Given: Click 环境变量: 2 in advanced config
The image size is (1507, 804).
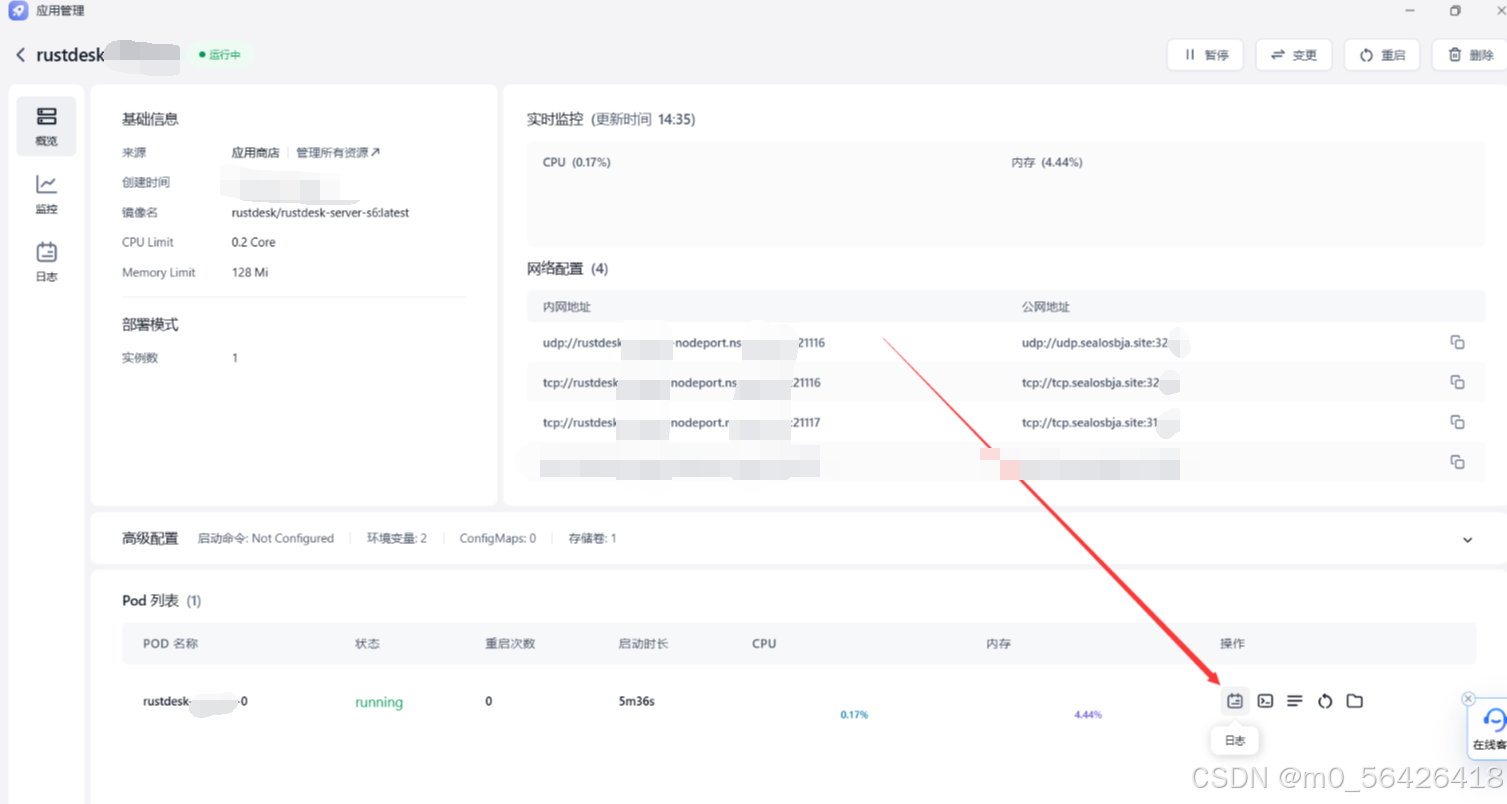Looking at the screenshot, I should 395,538.
